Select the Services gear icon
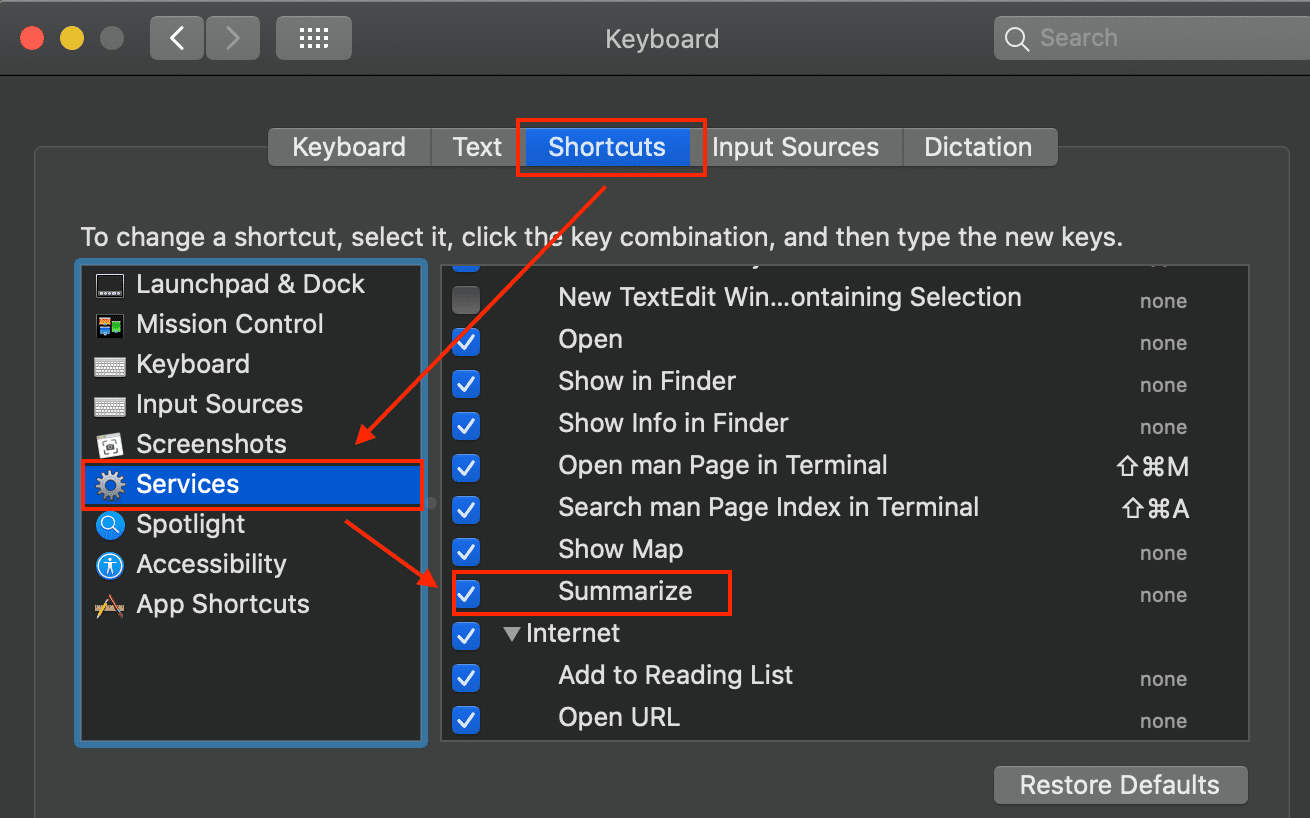 pos(110,485)
